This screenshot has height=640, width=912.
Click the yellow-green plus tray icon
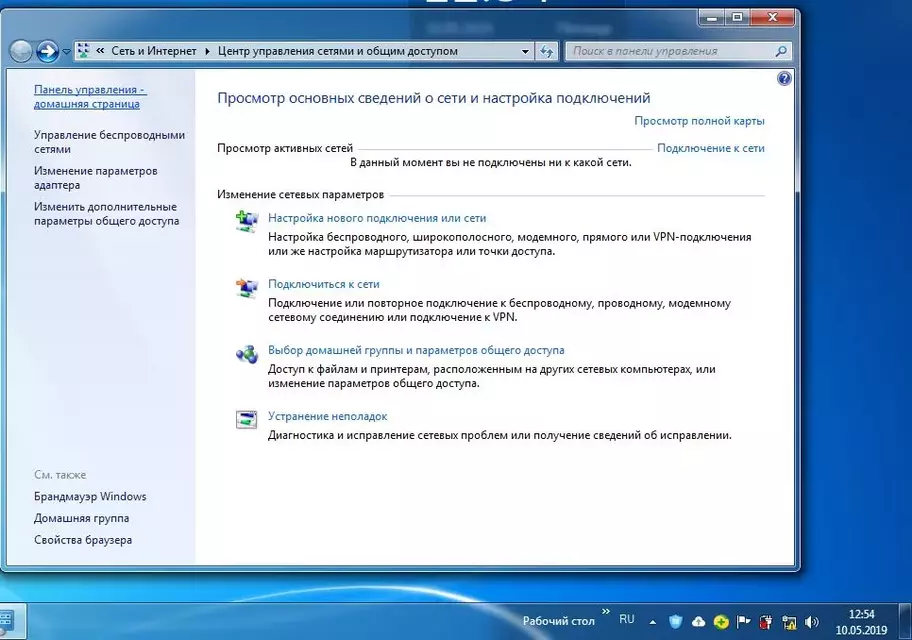pos(721,622)
